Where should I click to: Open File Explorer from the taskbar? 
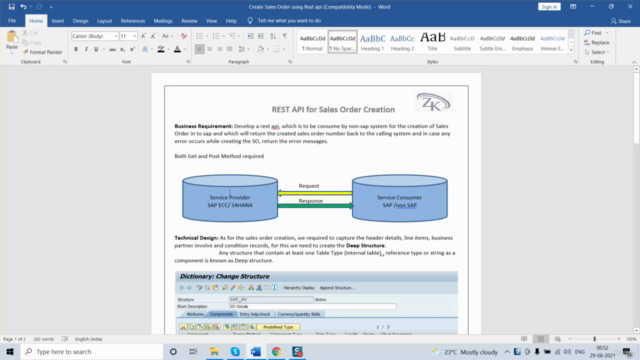pos(214,351)
